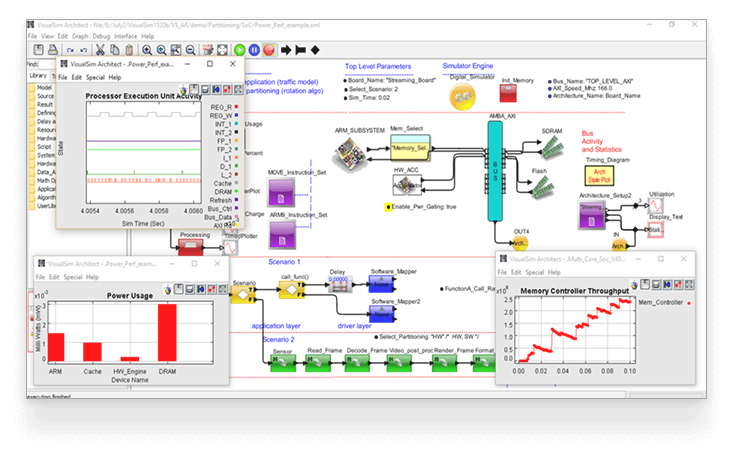Open Special menu in Processor Execution plot window

[x=95, y=77]
